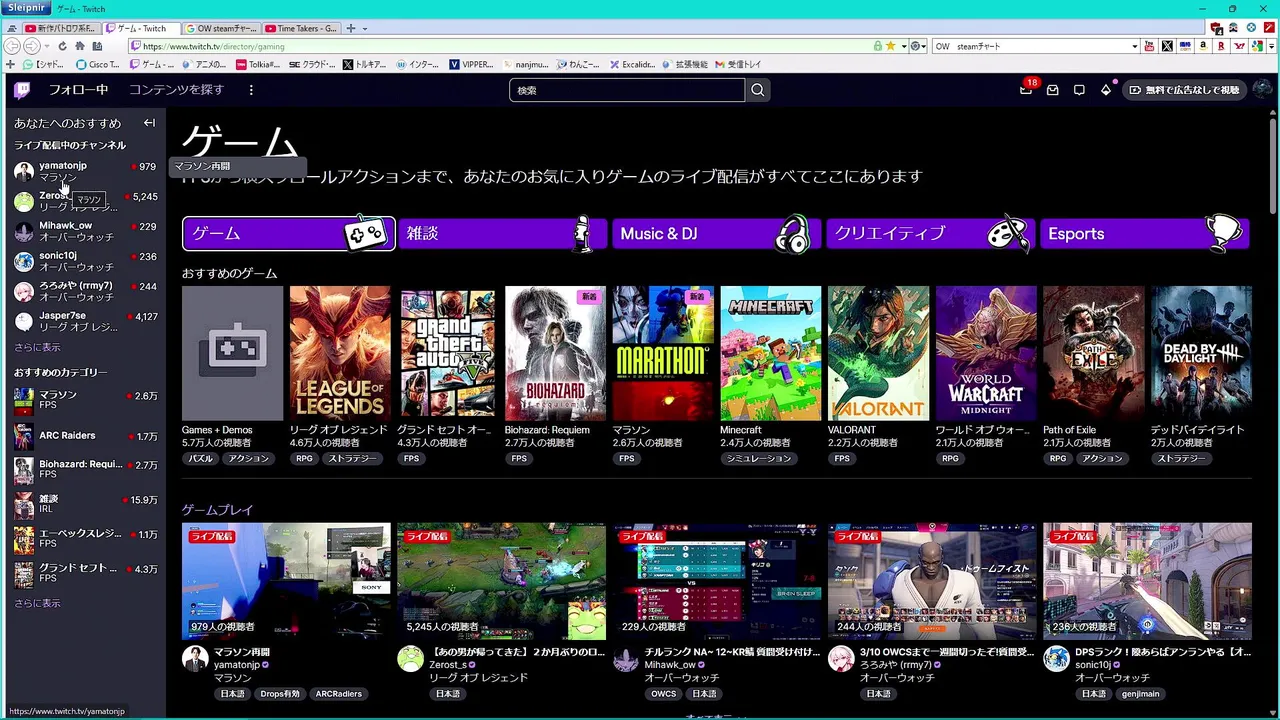1280x720 pixels.
Task: Open sonic10j live stream thumbnail
Action: coord(1147,581)
